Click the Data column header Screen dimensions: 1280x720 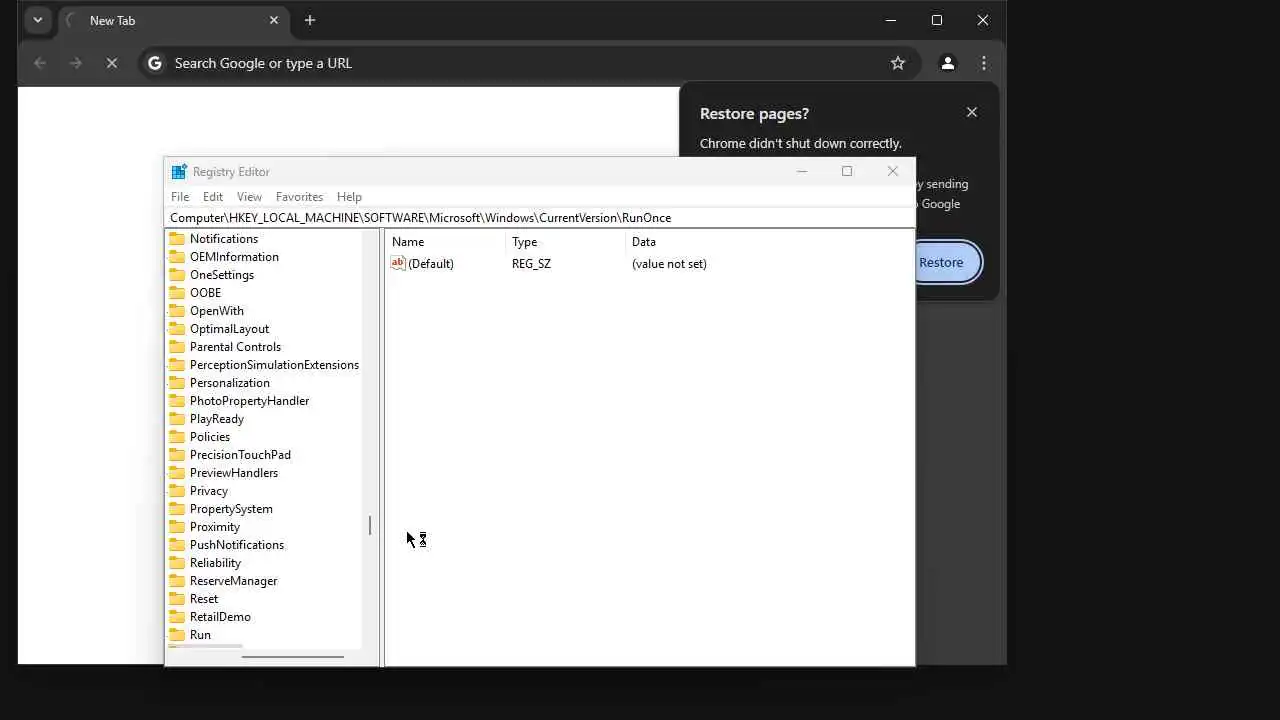click(770, 242)
